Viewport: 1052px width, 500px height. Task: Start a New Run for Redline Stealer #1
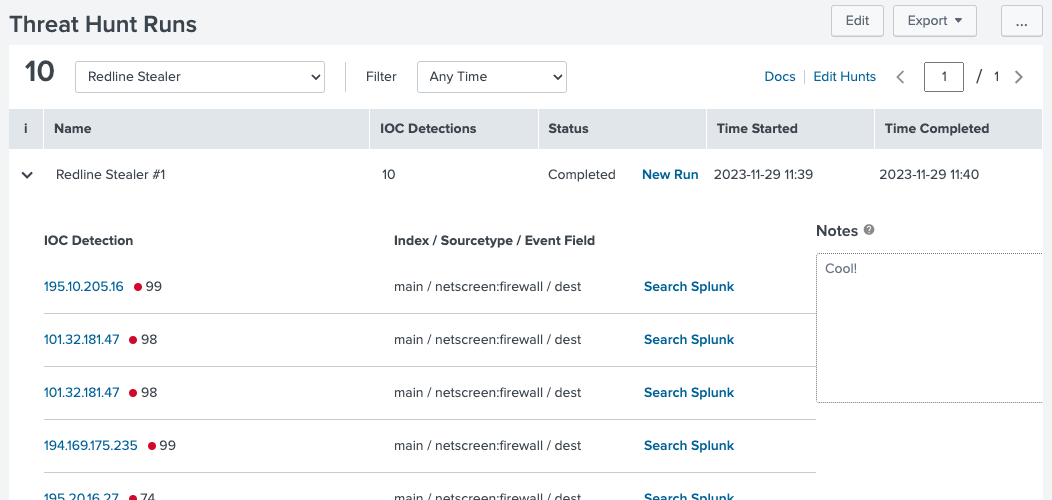(x=670, y=175)
